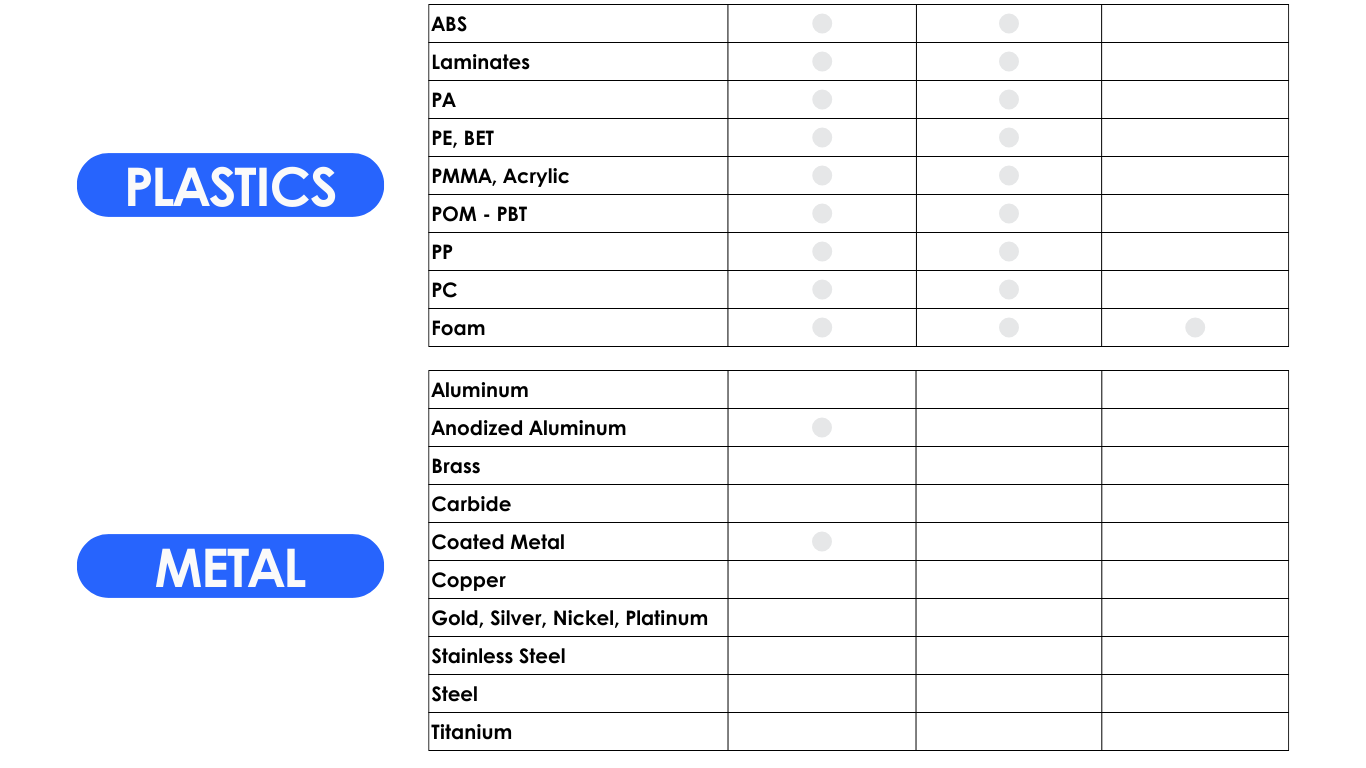Image resolution: width=1366 pixels, height=768 pixels.
Task: Select the Foam material row label
Action: [x=458, y=328]
